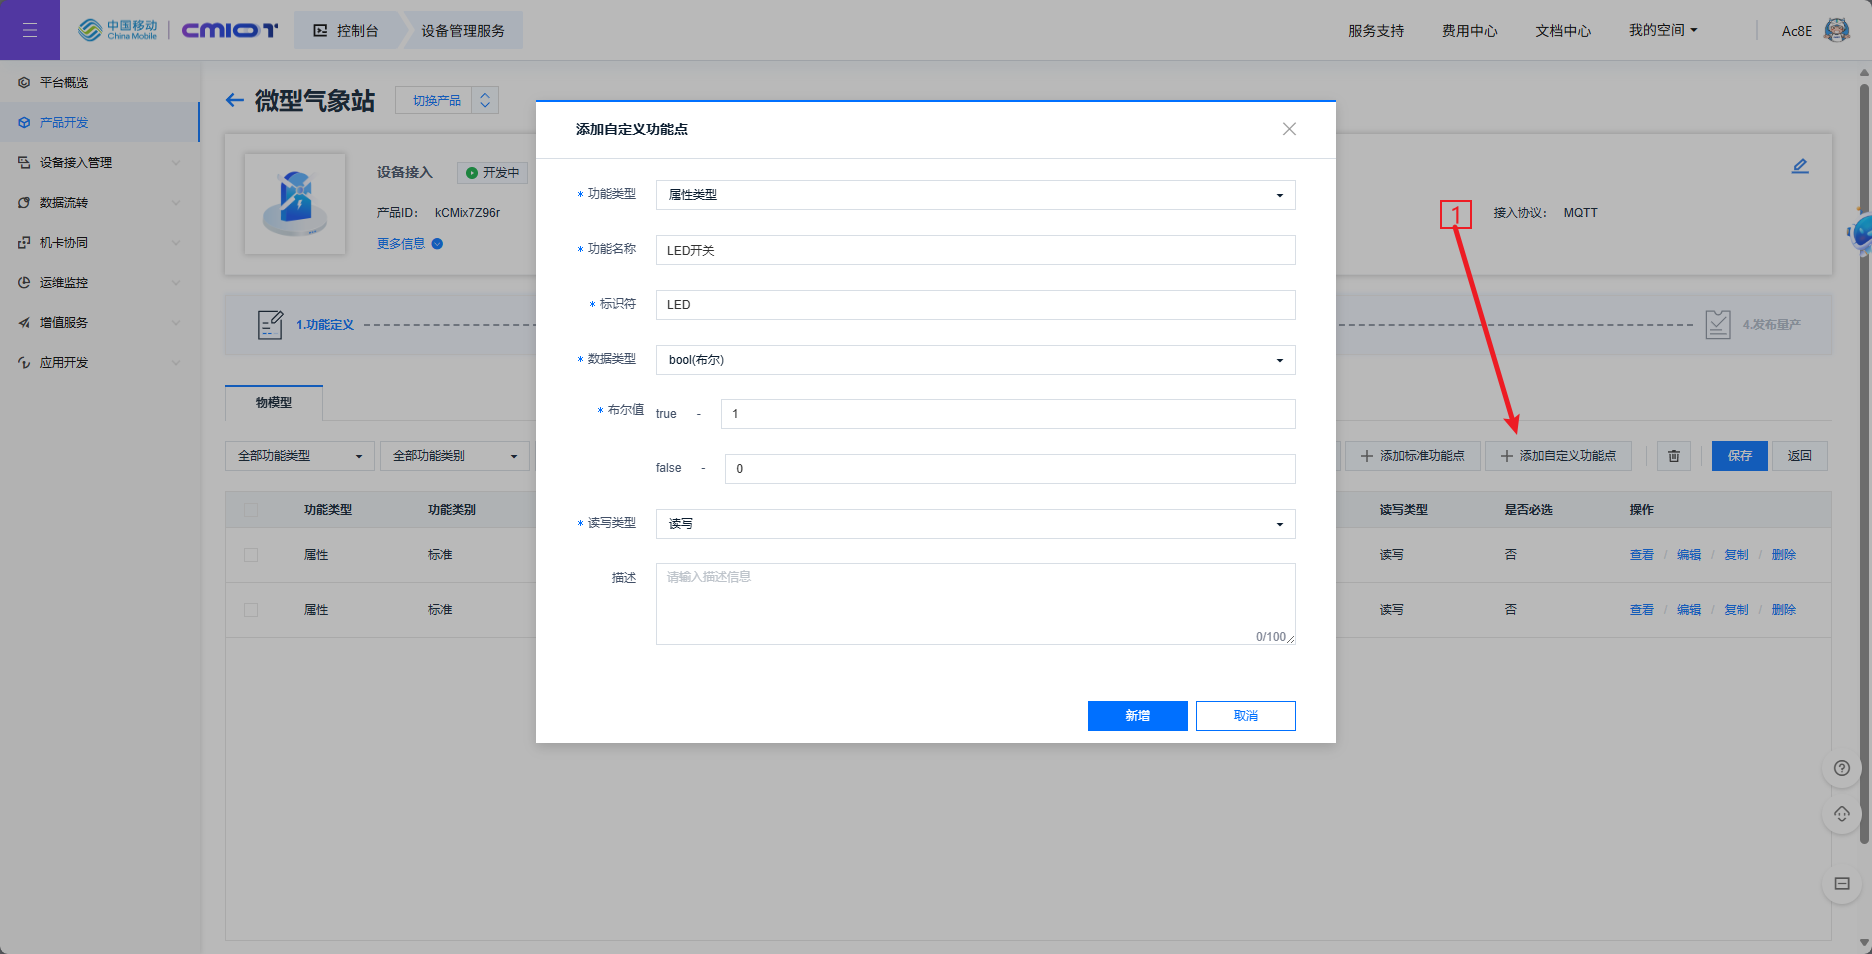
Task: Open 服务支持 in the top menu
Action: point(1376,31)
